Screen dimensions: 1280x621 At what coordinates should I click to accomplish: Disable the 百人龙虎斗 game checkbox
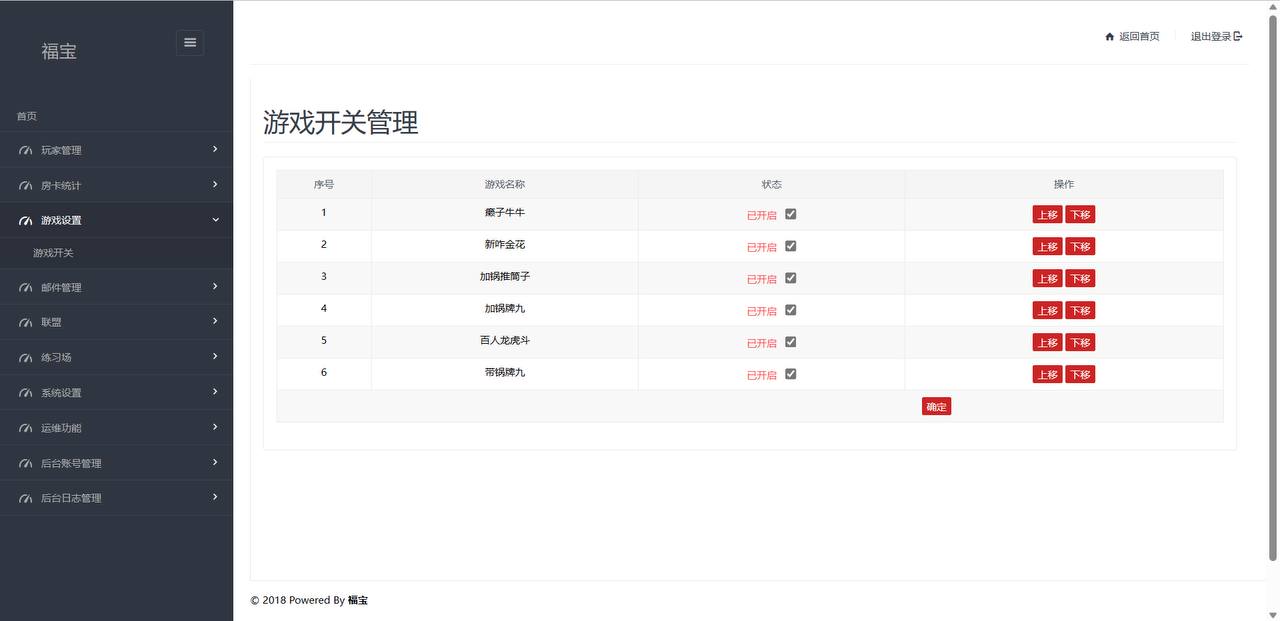[791, 342]
